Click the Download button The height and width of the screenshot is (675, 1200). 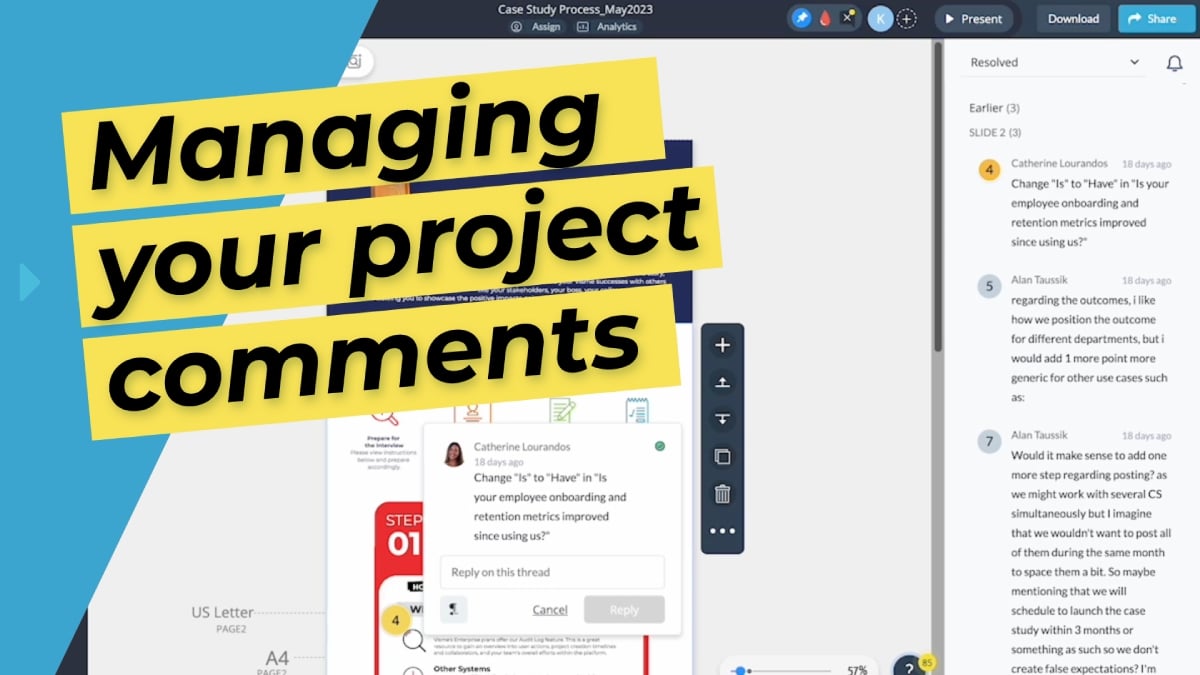point(1073,18)
